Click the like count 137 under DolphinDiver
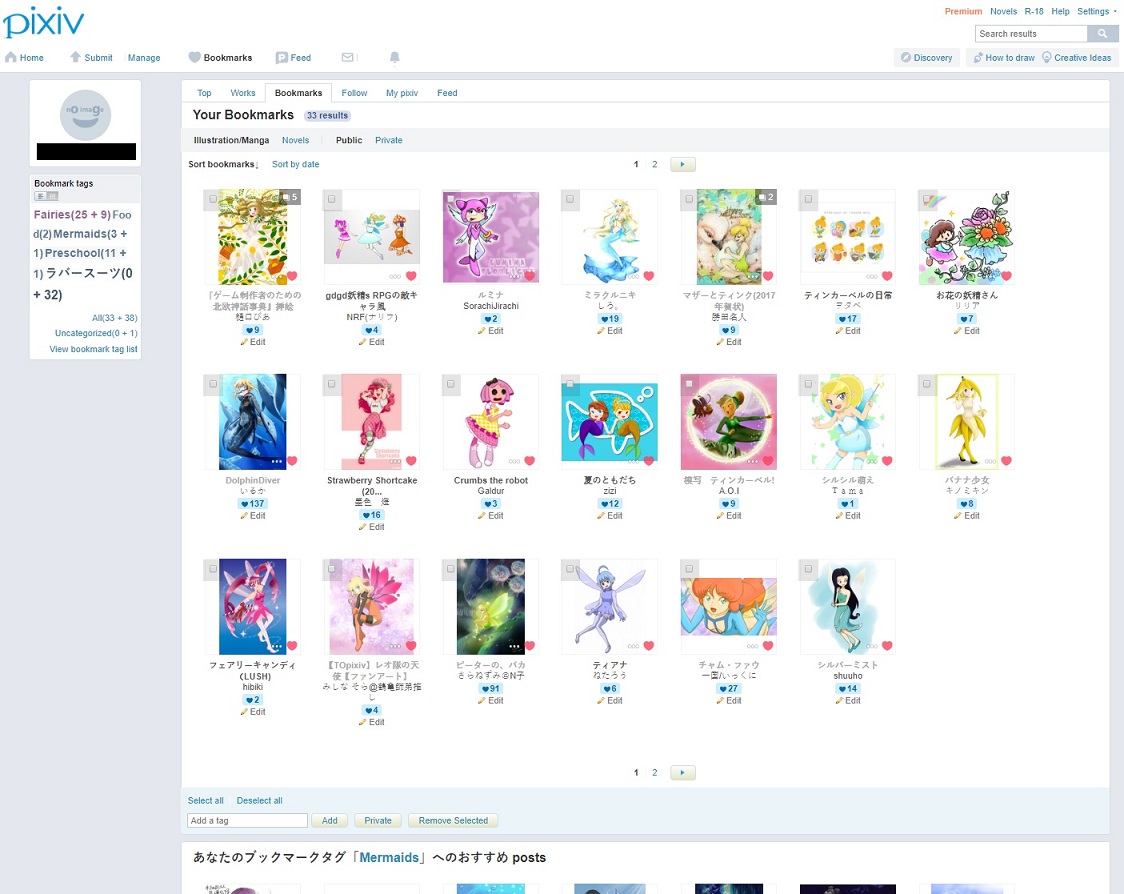 coord(252,504)
